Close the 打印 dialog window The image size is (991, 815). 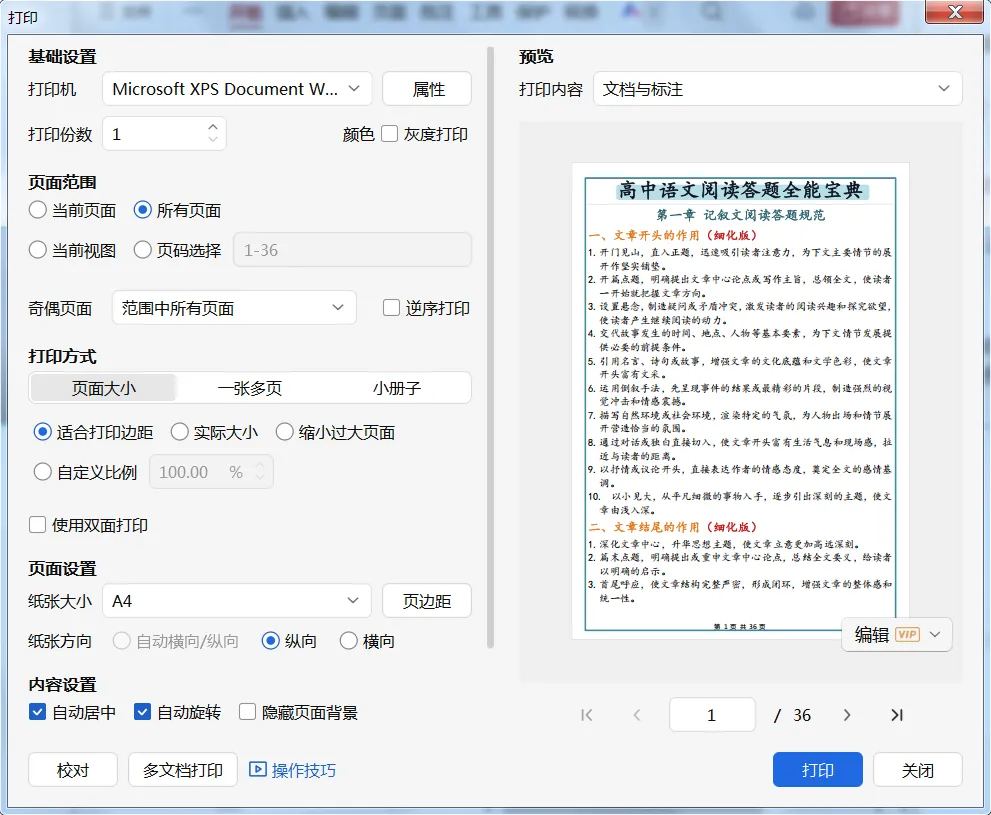[x=955, y=12]
